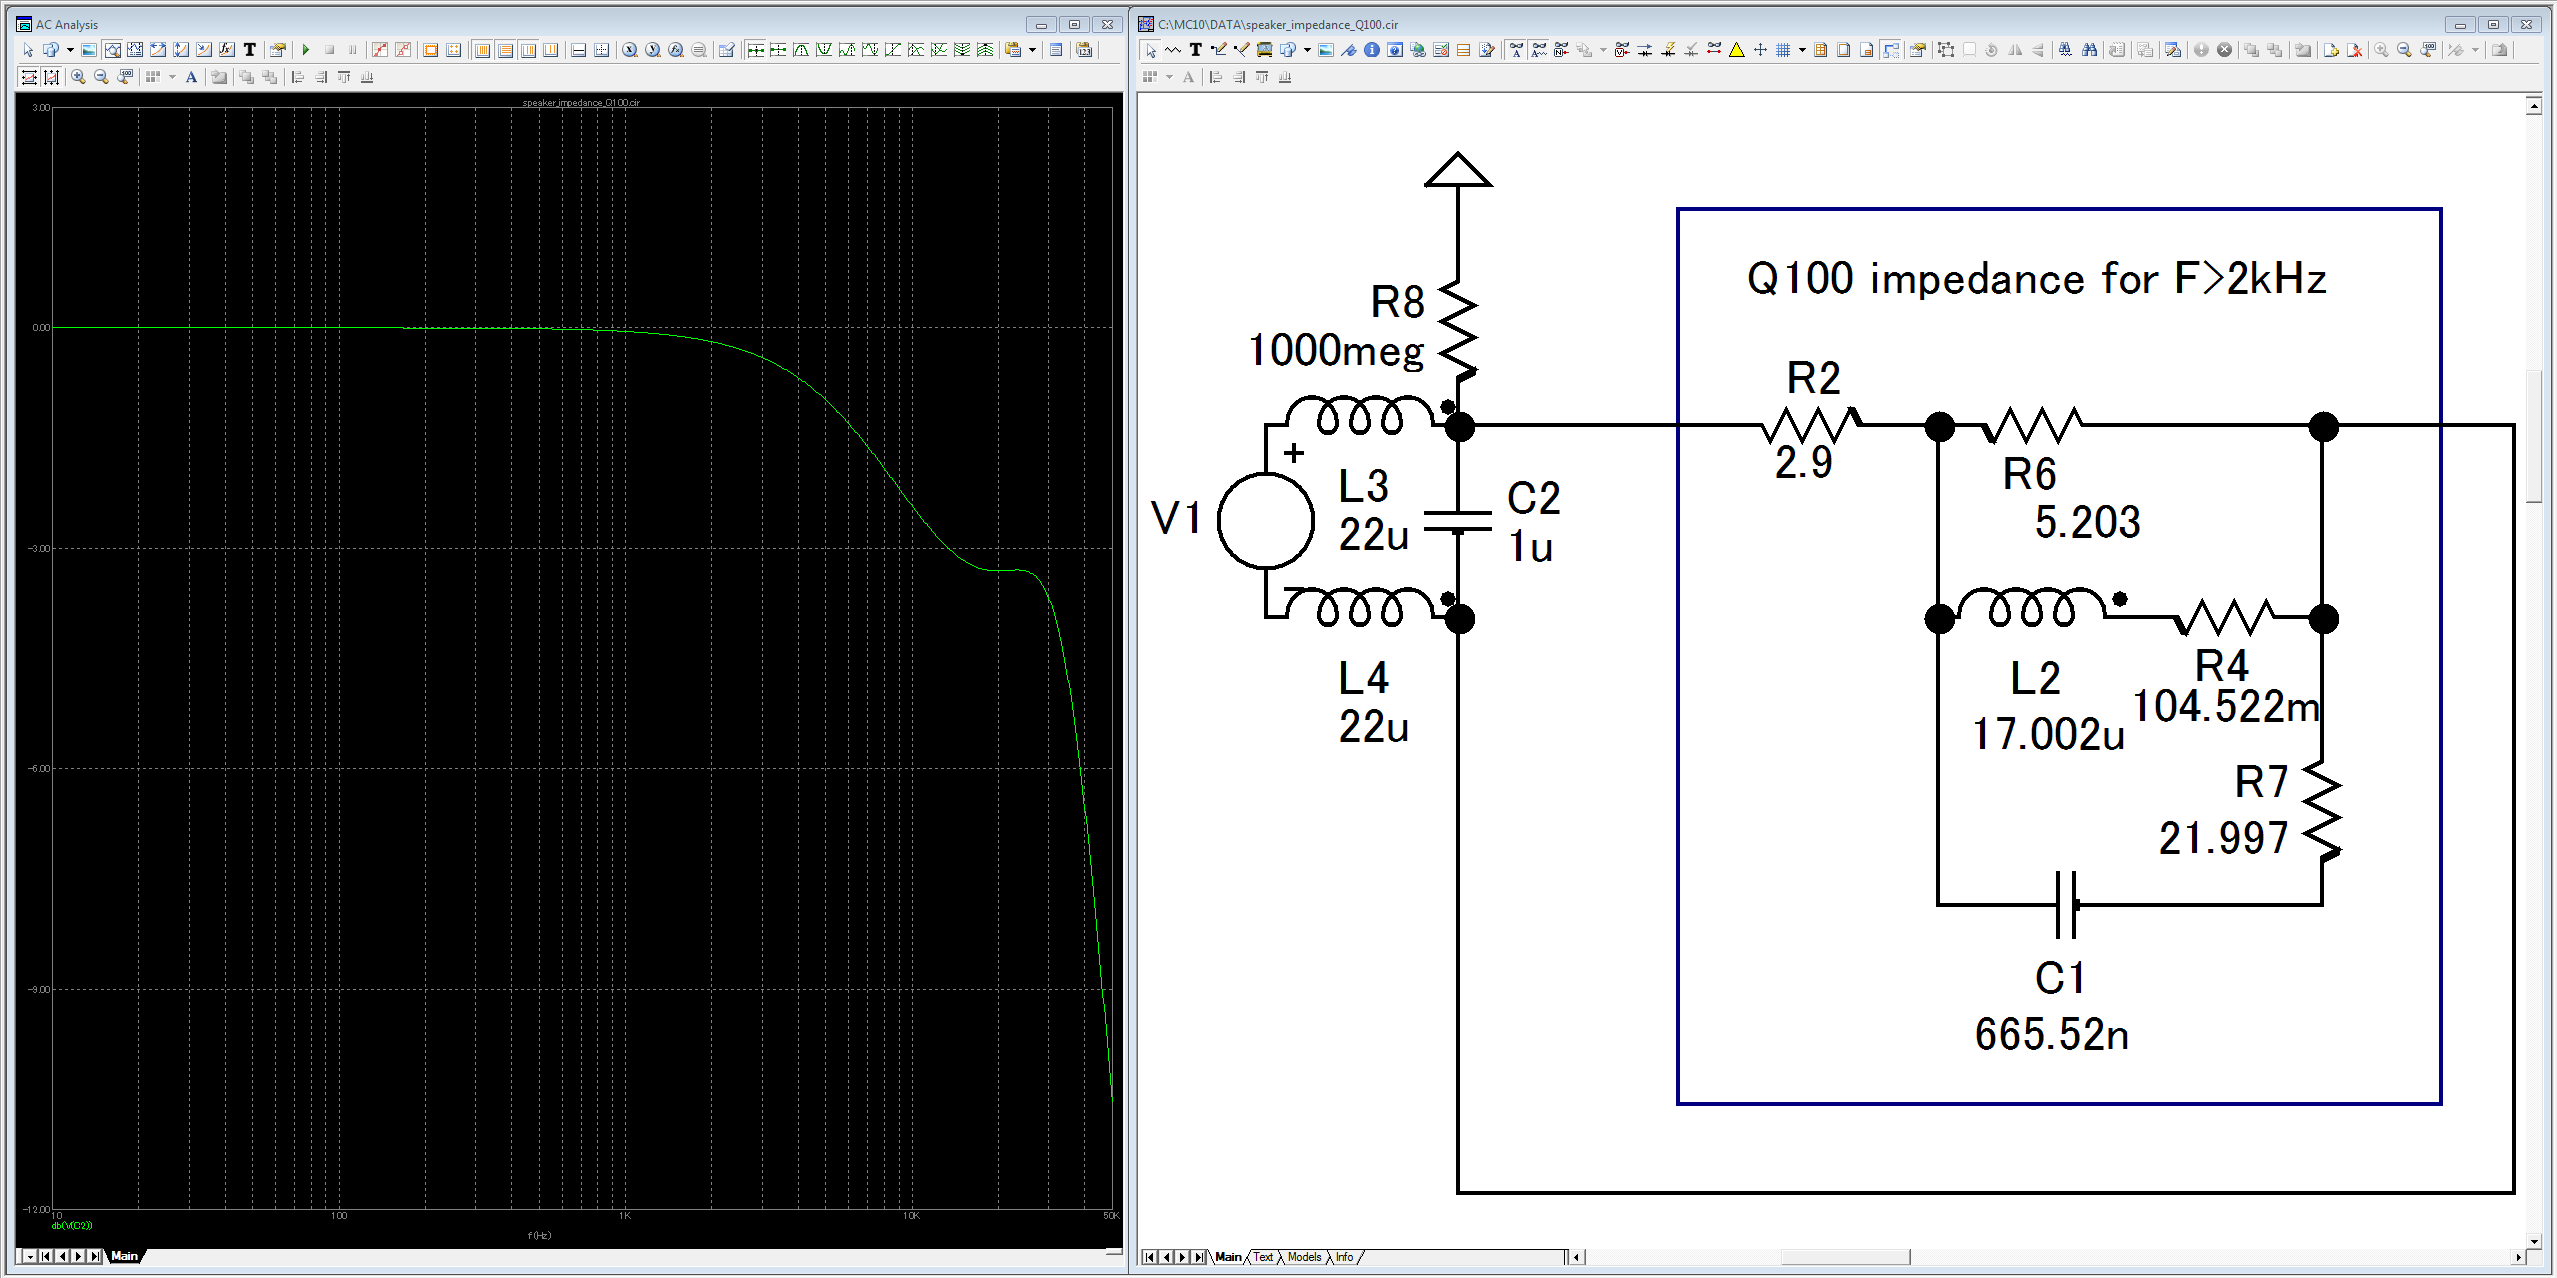Click the Y-axis cursor function icon

pos(652,50)
